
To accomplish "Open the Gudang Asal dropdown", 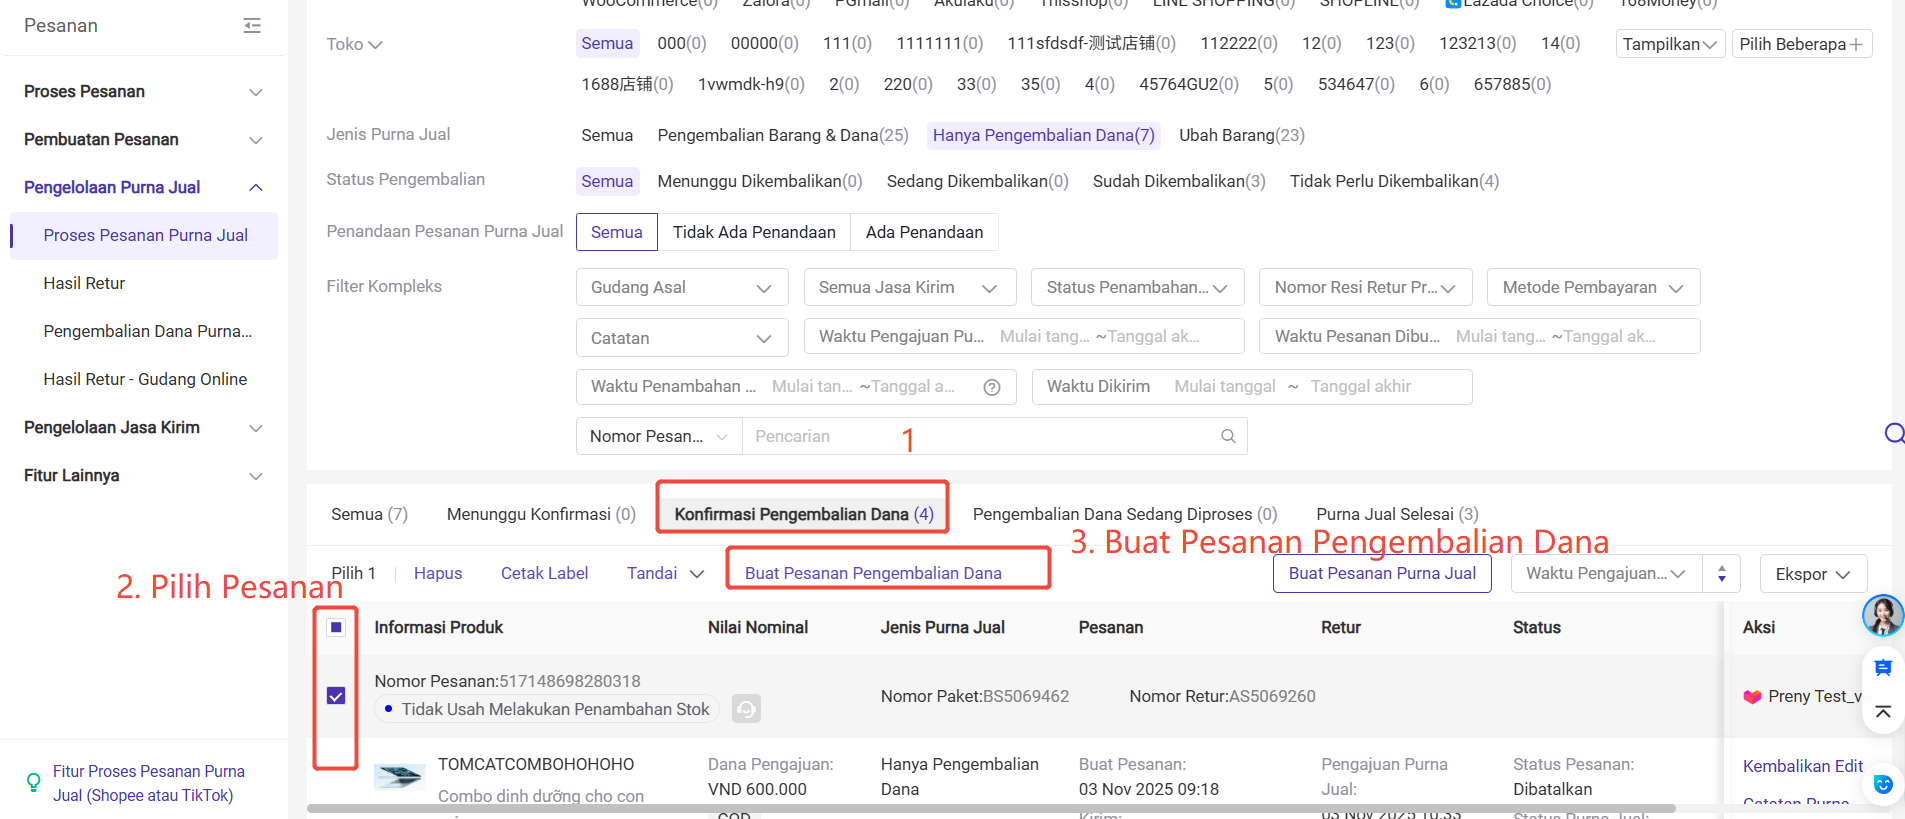I will 681,288.
